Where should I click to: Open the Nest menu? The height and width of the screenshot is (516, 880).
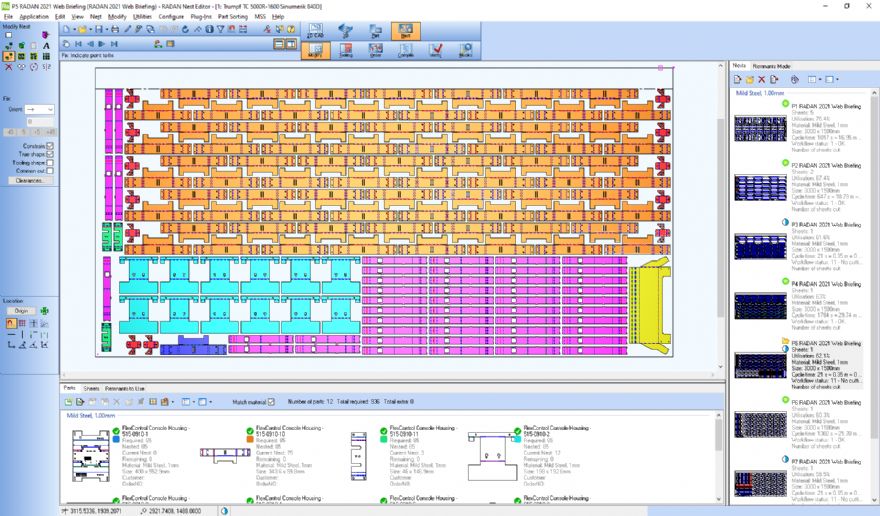(96, 17)
